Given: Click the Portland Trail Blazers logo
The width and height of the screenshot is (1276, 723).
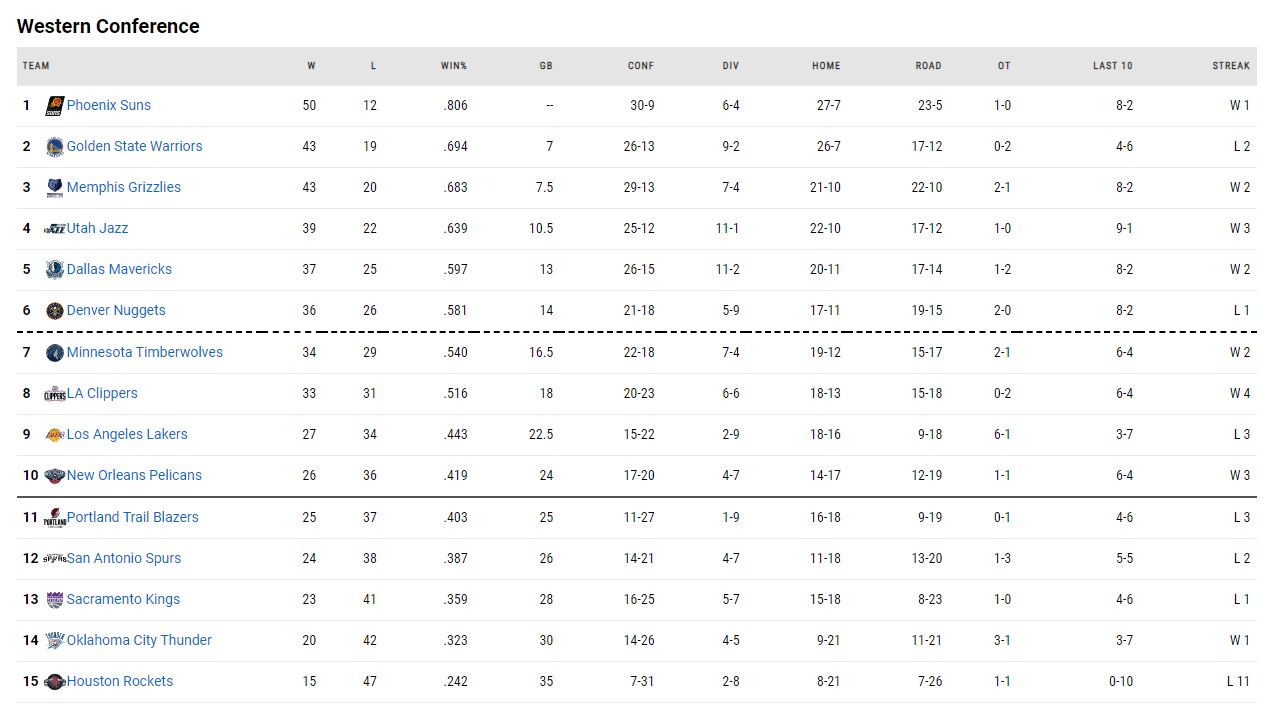Looking at the screenshot, I should [53, 517].
